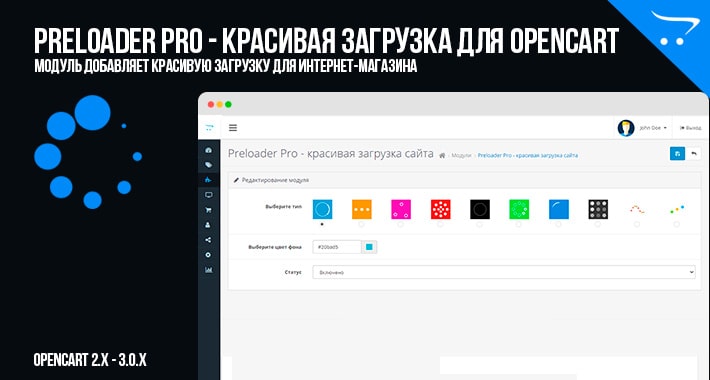710x380 pixels.
Task: Open the John Doe user dropdown
Action: pyautogui.click(x=653, y=128)
